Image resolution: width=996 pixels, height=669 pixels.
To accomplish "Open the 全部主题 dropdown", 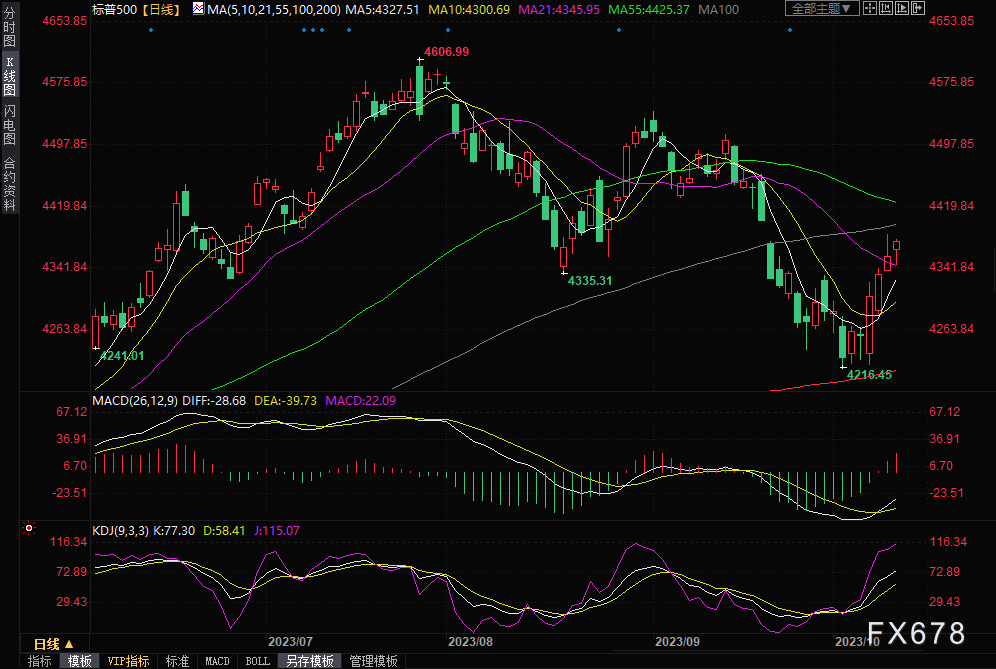I will pyautogui.click(x=822, y=8).
